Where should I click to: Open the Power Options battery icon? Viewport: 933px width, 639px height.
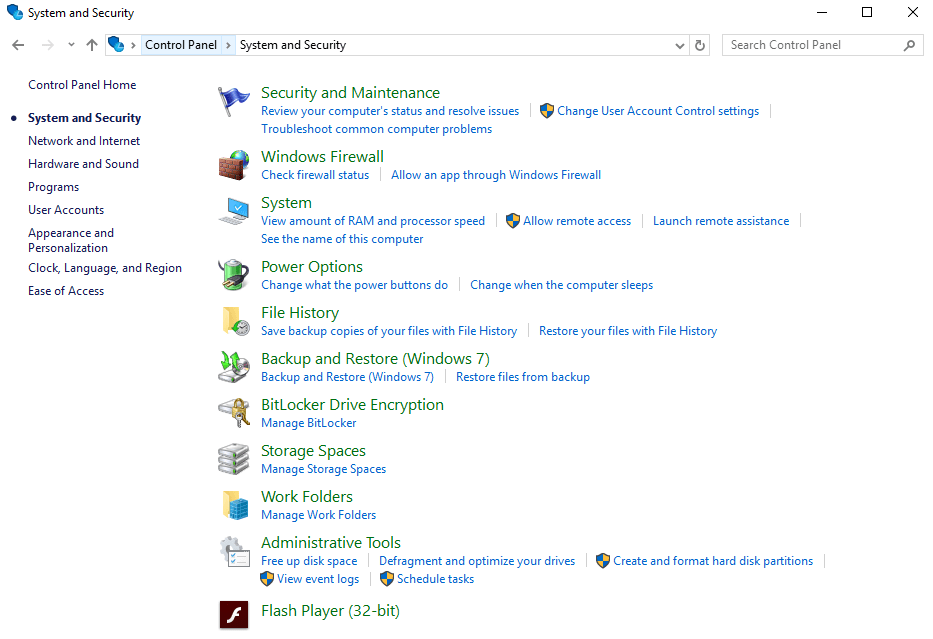[234, 275]
